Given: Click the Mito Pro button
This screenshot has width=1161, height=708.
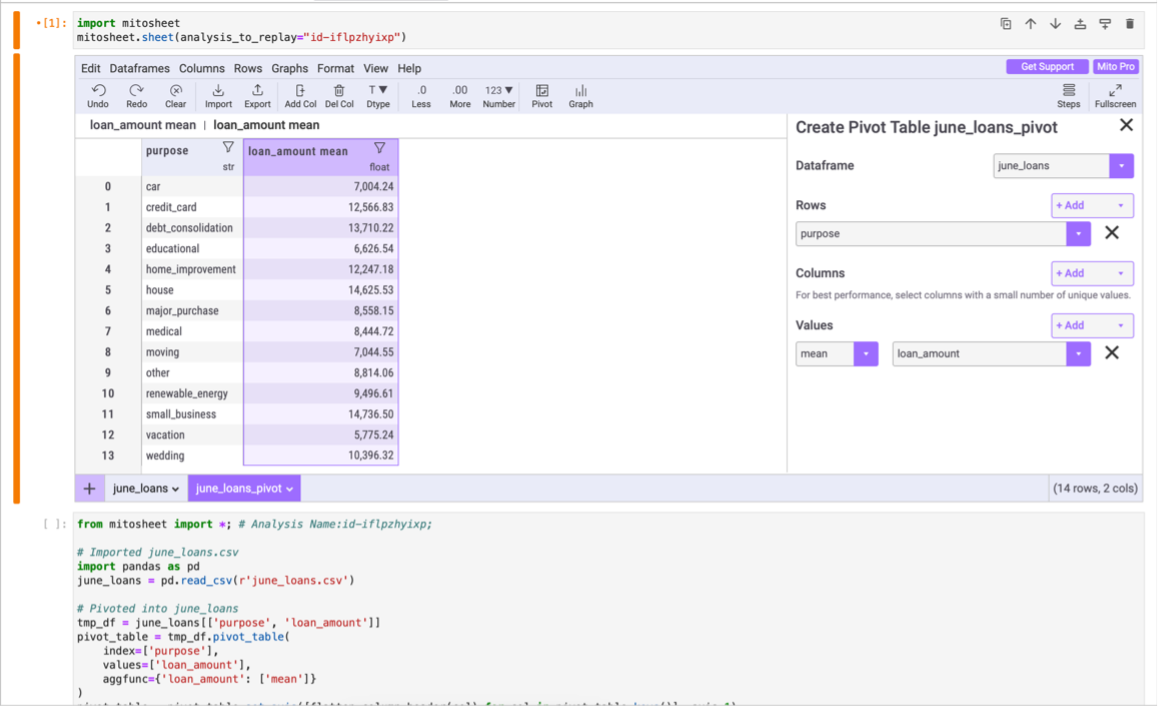Looking at the screenshot, I should point(1115,67).
